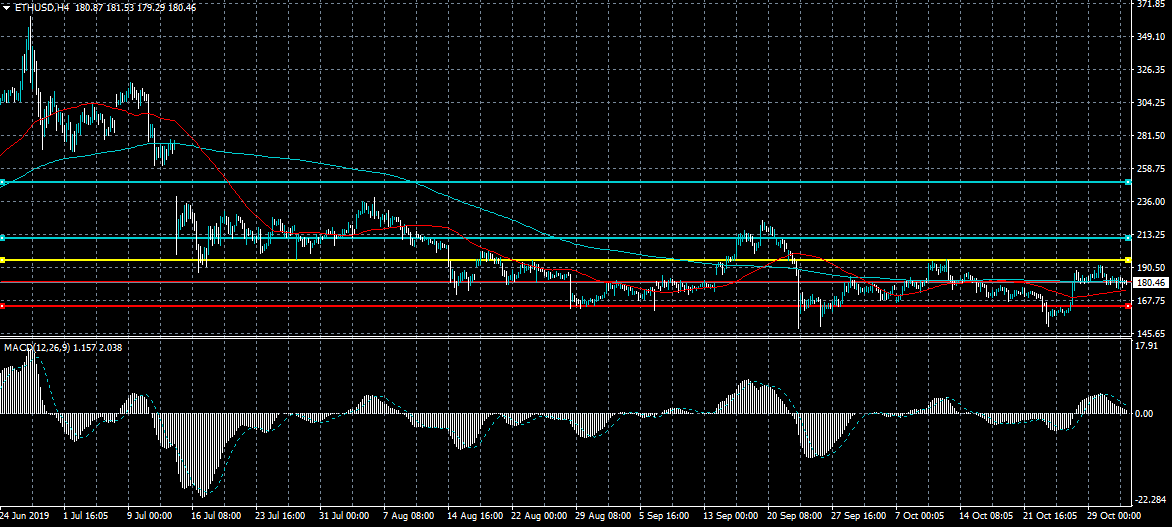This screenshot has width=1172, height=527.
Task: Grab the left handle of the upper cyan line
Action: (3, 182)
